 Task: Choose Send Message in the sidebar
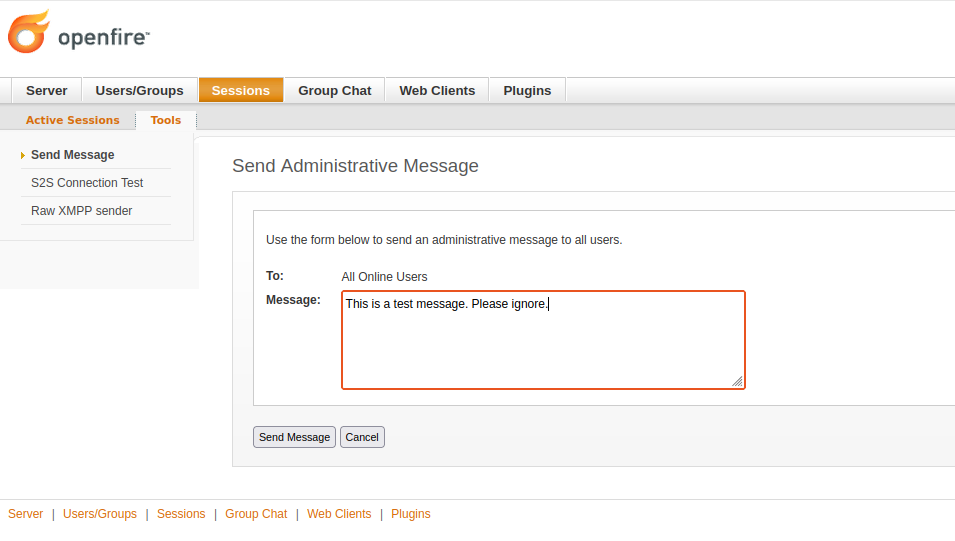pos(73,155)
